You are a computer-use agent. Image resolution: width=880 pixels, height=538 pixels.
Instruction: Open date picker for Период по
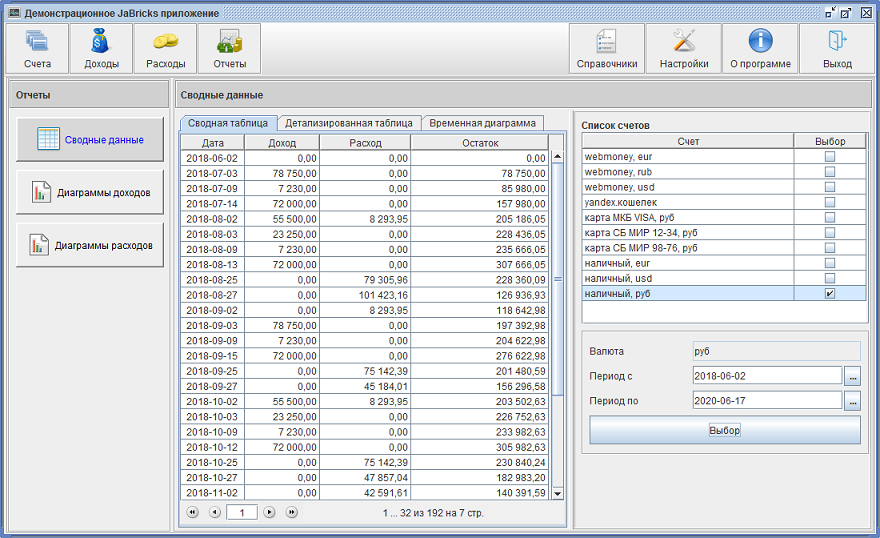click(852, 401)
